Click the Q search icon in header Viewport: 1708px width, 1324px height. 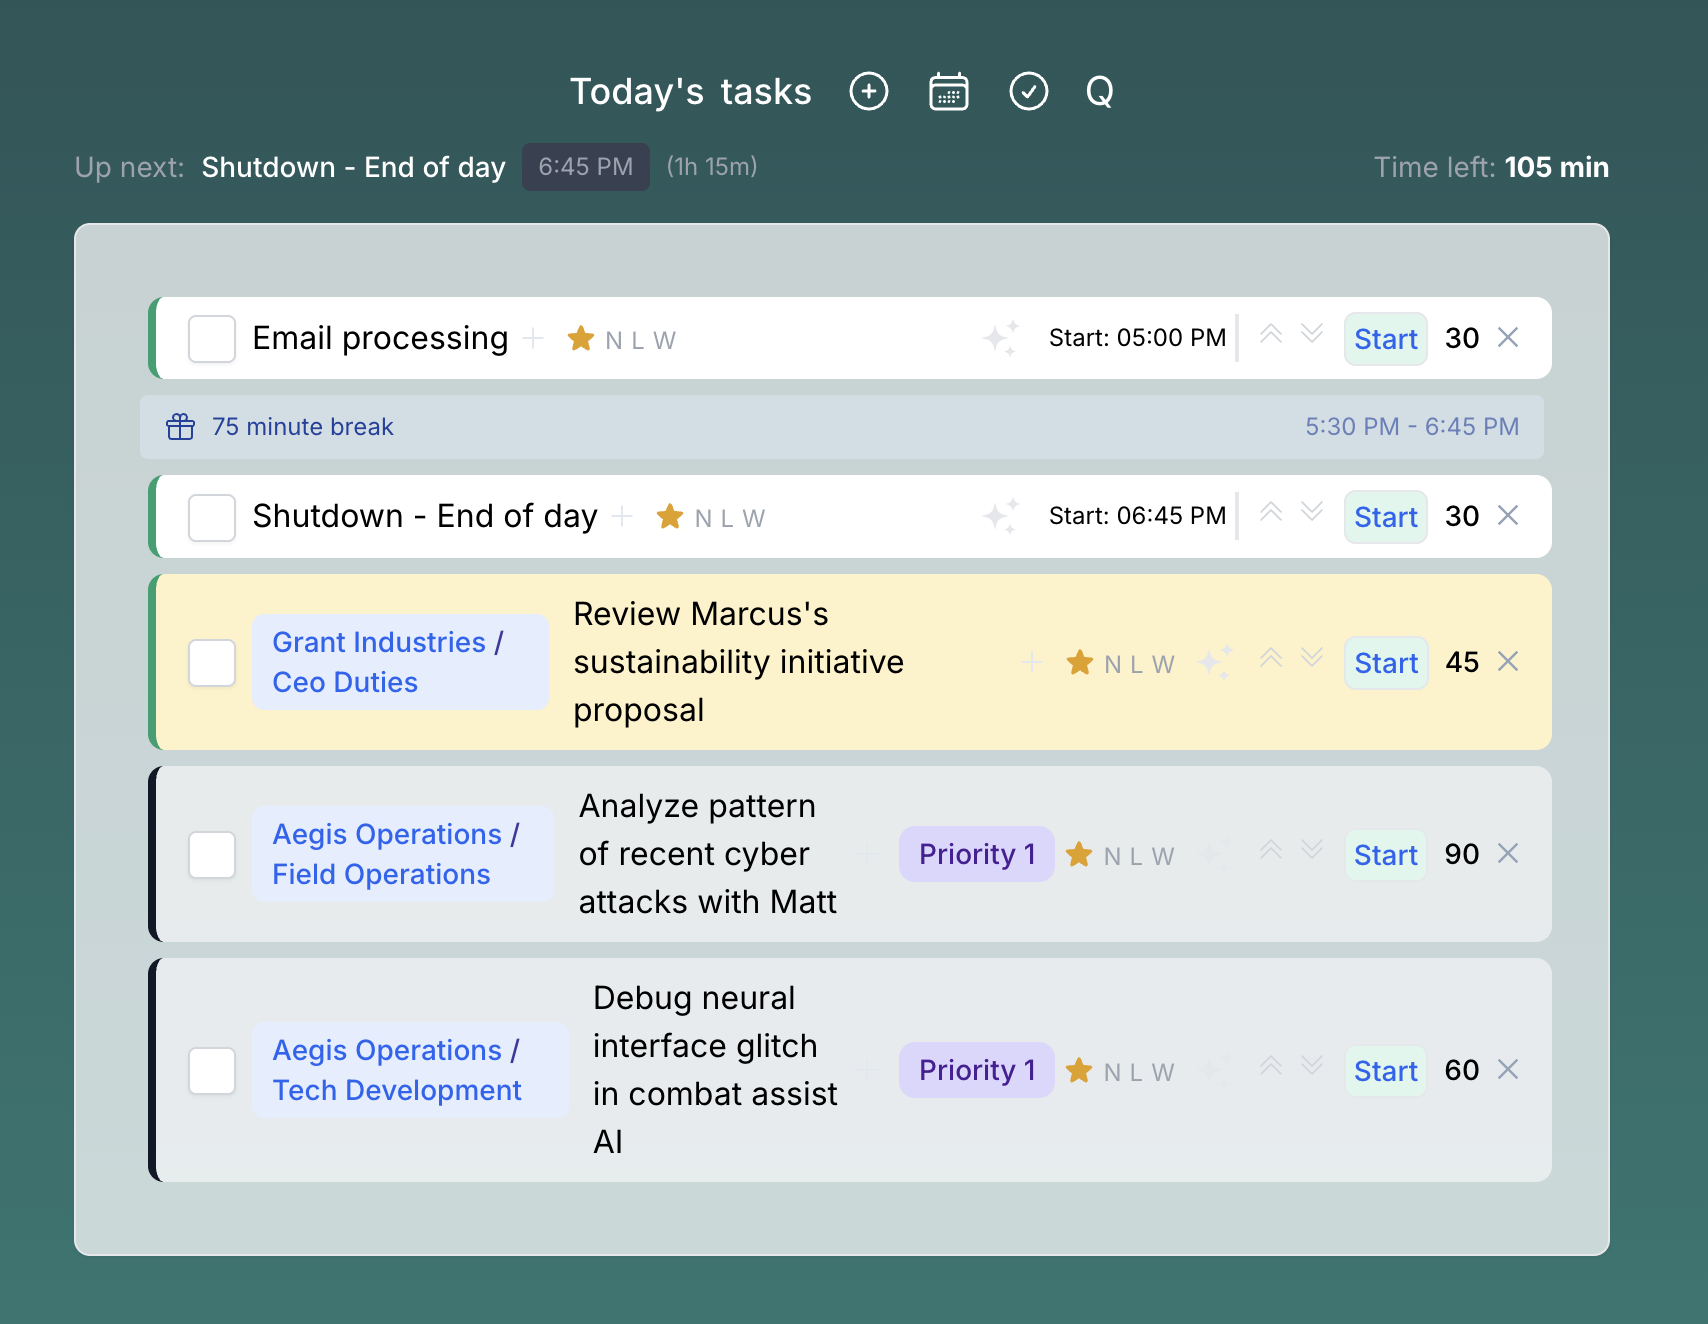(1099, 91)
